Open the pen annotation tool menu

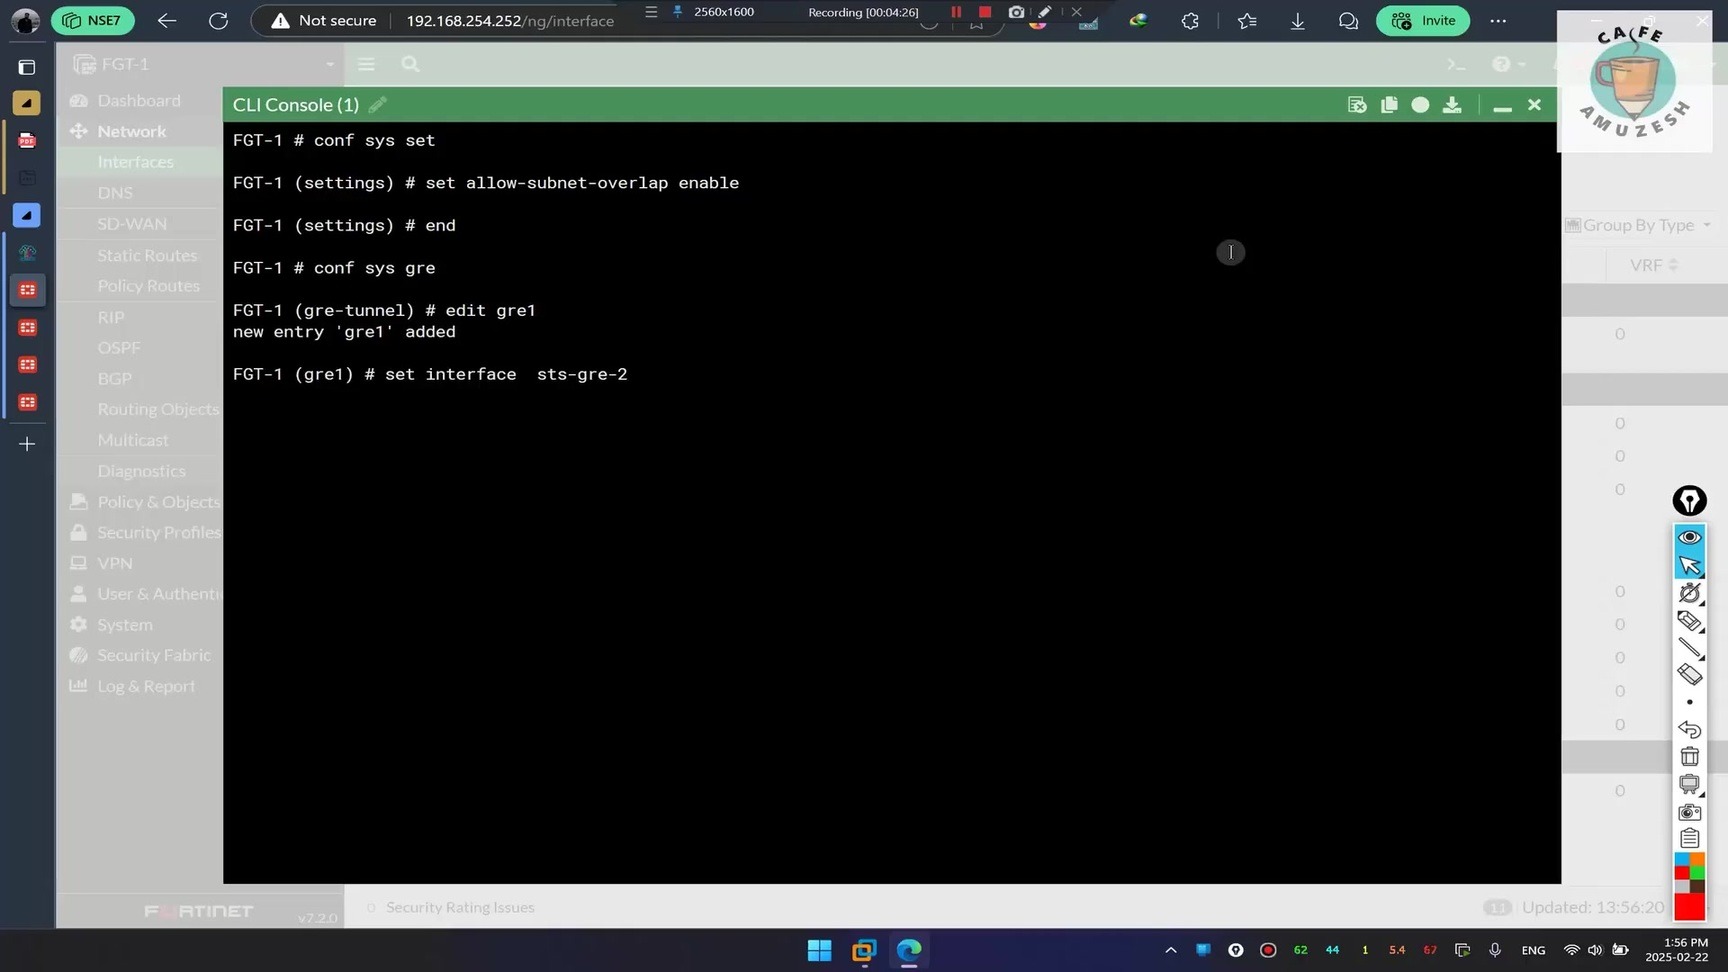pos(1690,500)
